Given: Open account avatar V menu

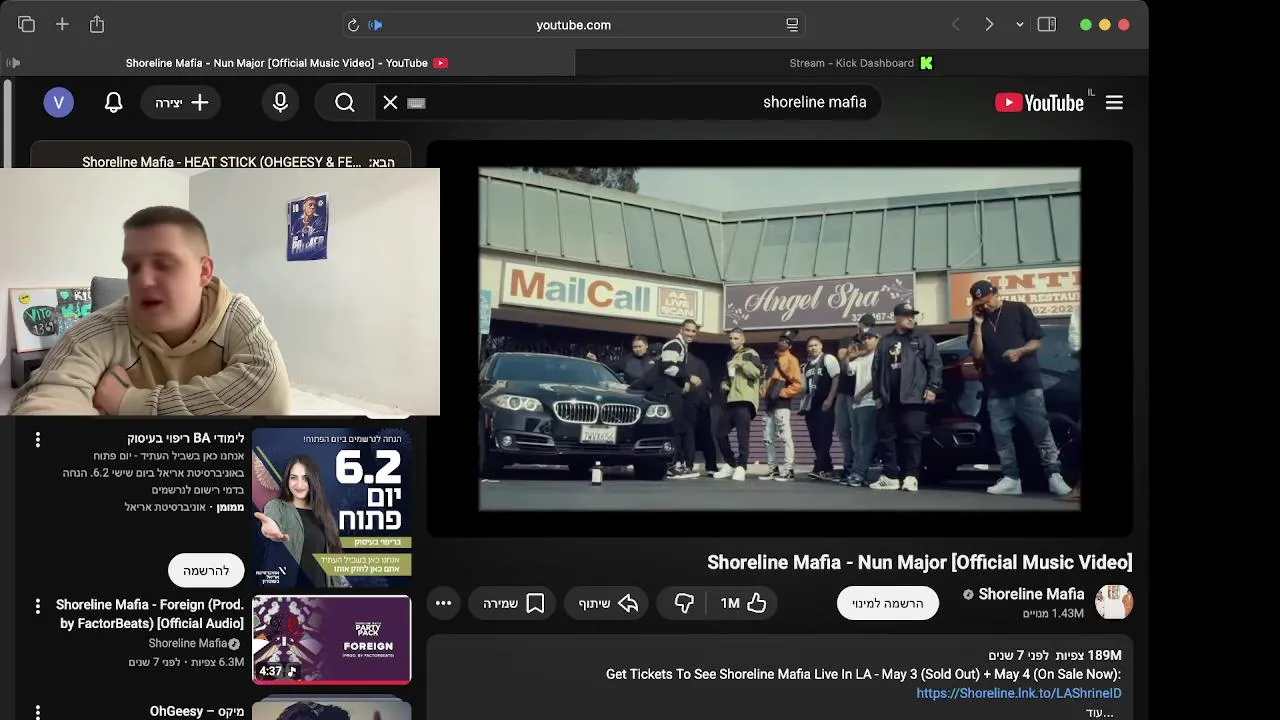Looking at the screenshot, I should [58, 102].
